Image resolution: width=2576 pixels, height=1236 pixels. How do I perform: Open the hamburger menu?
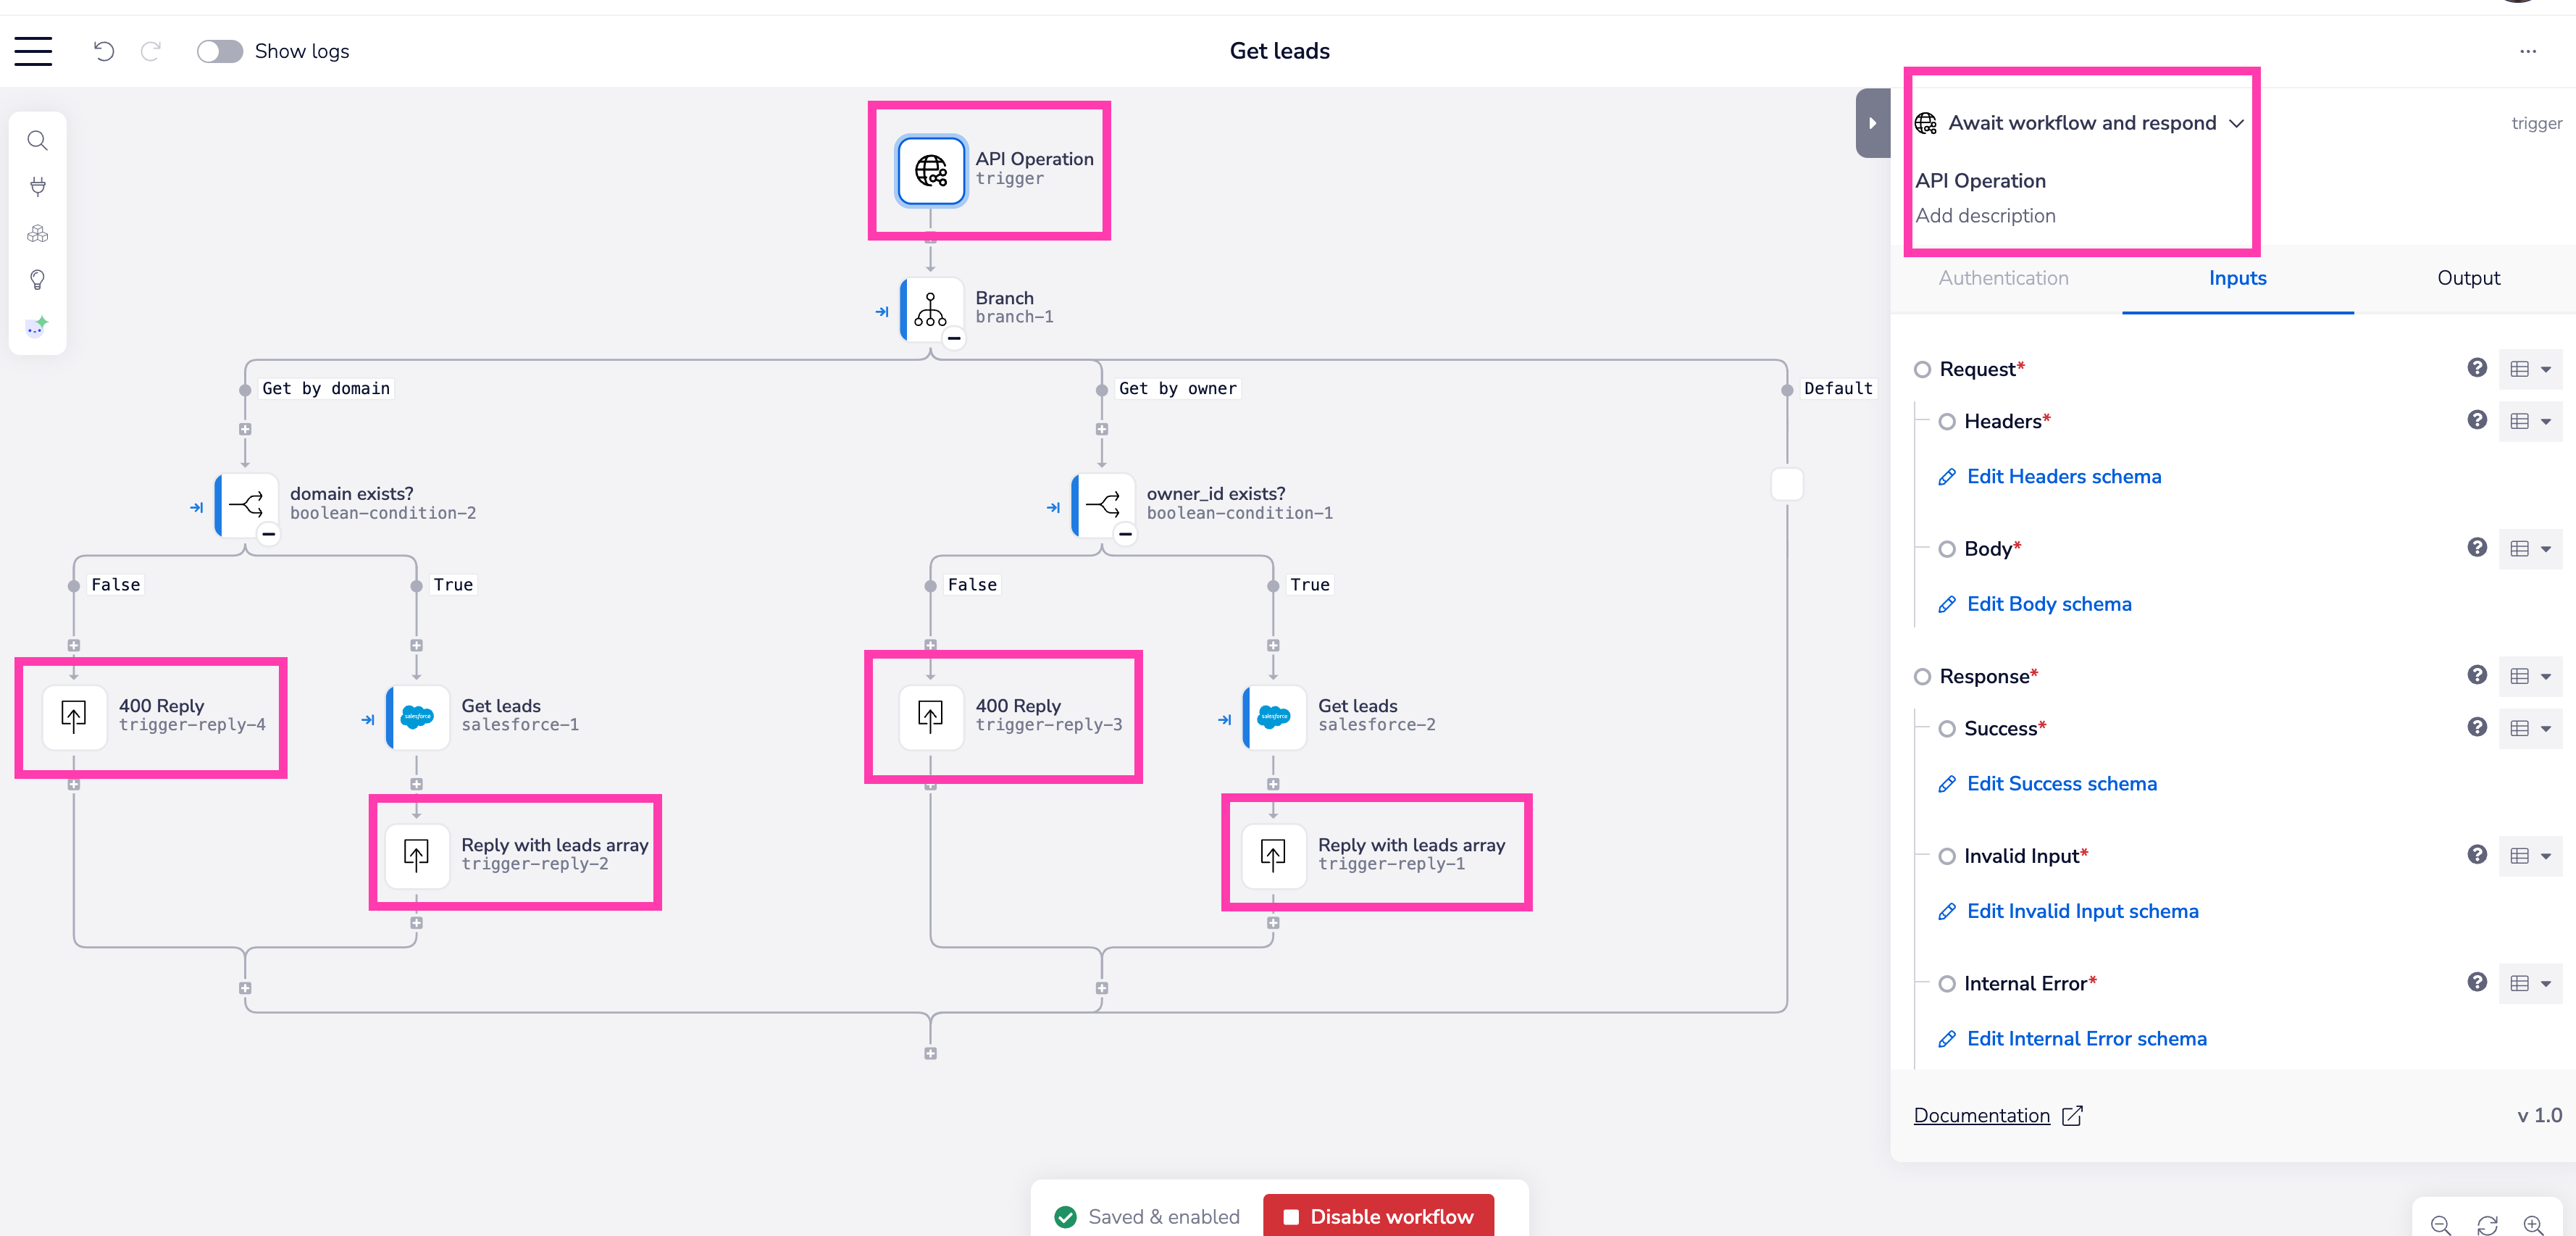pyautogui.click(x=33, y=51)
